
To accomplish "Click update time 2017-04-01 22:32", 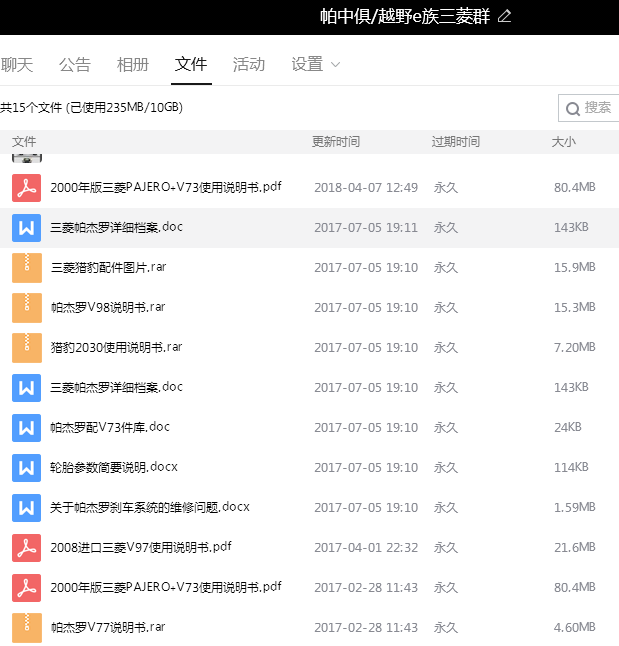I will tap(366, 548).
